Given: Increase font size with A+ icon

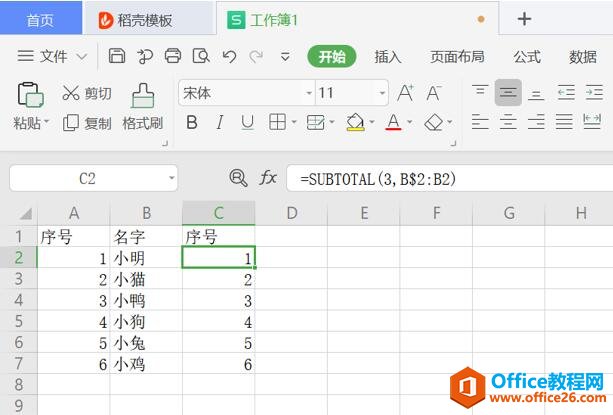Looking at the screenshot, I should click(x=405, y=93).
